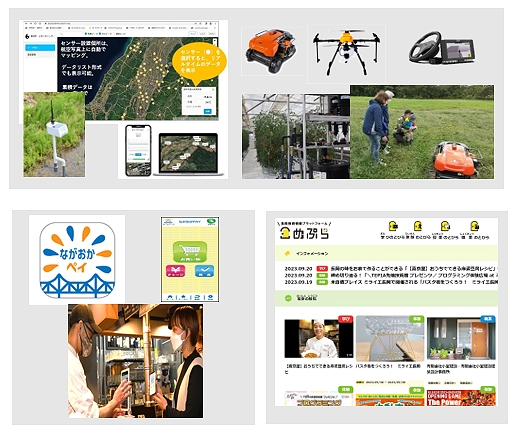The width and height of the screenshot is (513, 431).
Task: Select the orange robot mower image
Action: (x=271, y=51)
